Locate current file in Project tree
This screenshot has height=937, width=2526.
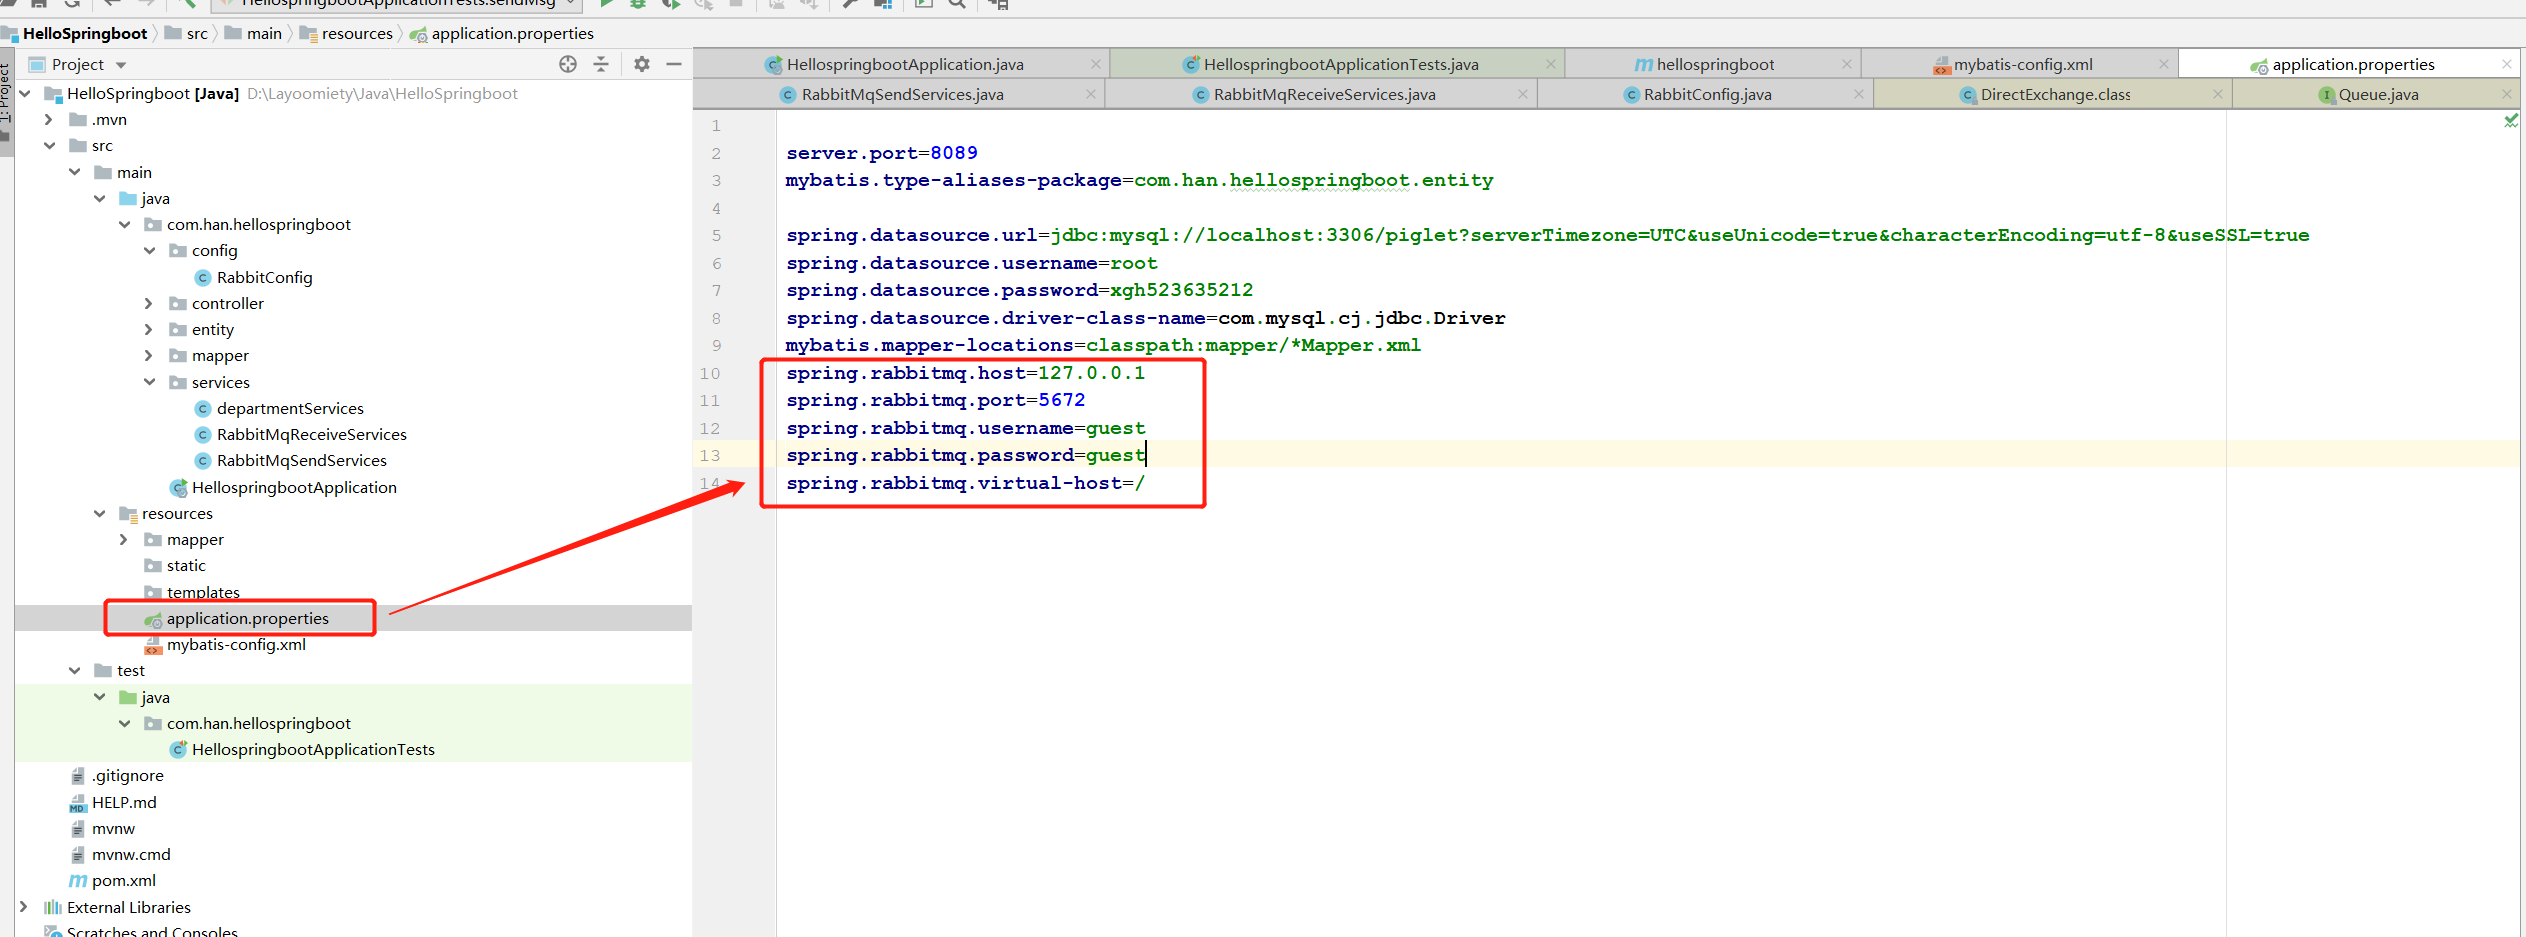568,64
